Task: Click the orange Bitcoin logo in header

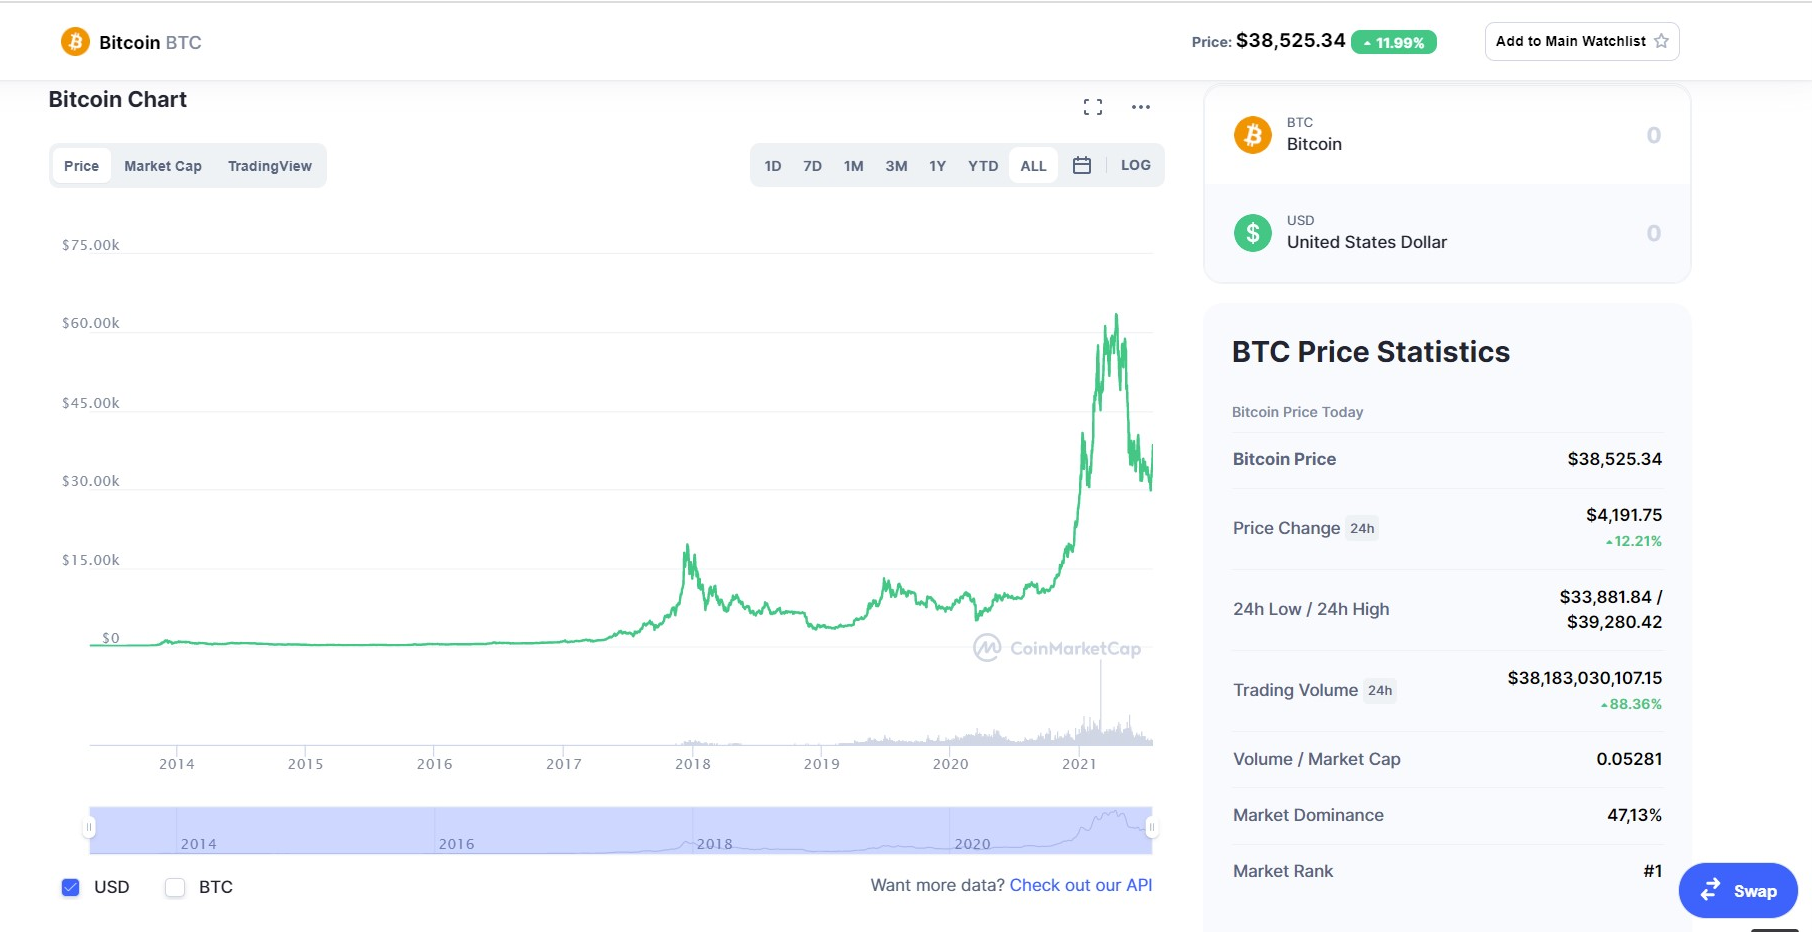Action: coord(75,42)
